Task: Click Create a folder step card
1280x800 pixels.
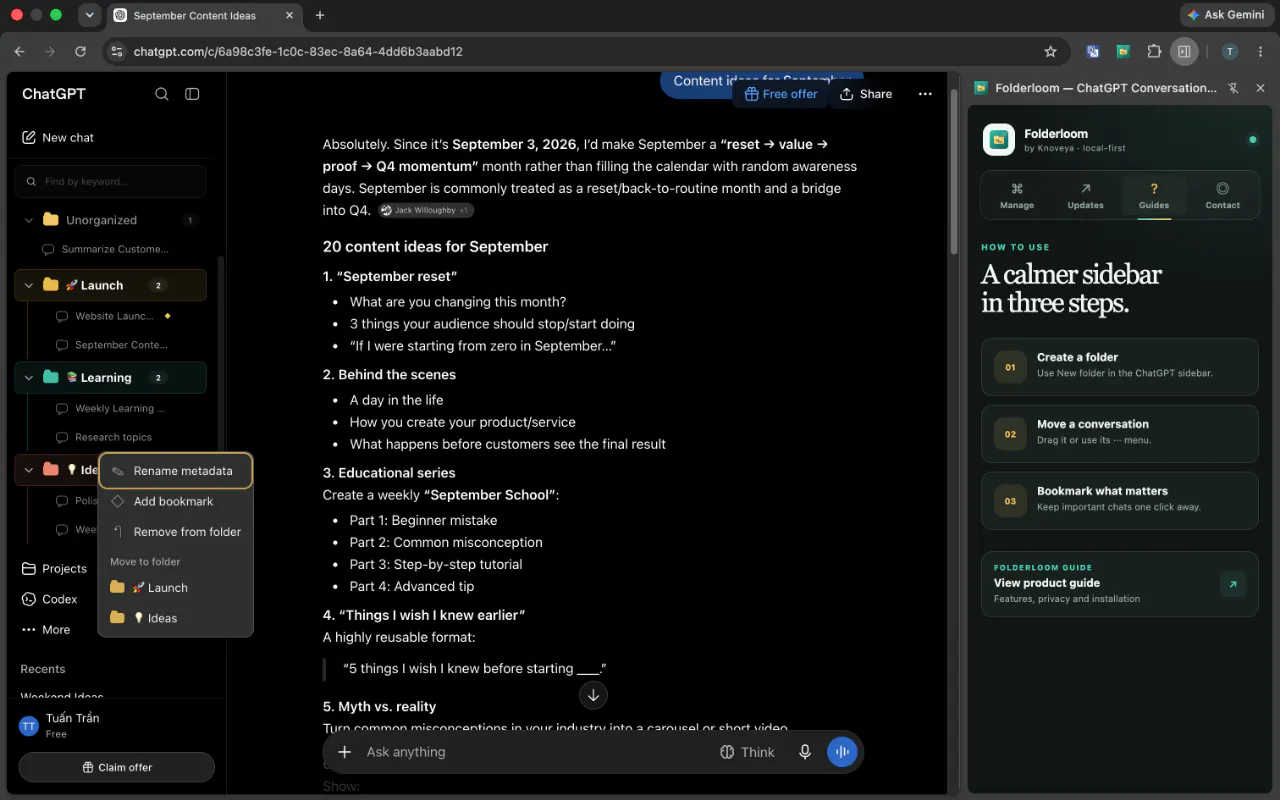Action: pyautogui.click(x=1119, y=367)
